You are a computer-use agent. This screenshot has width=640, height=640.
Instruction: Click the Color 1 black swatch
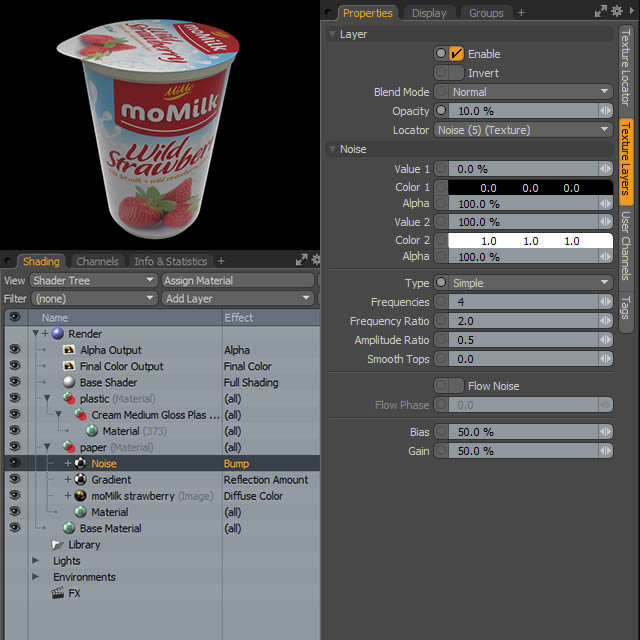530,187
